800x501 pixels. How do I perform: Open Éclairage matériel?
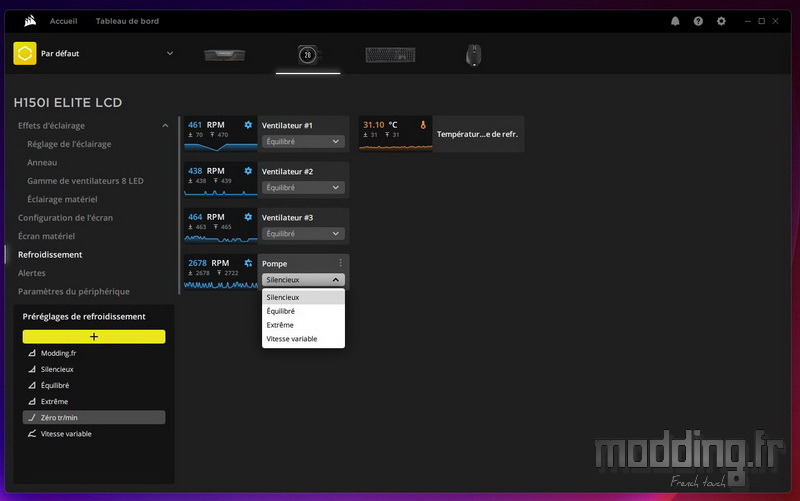(62, 199)
